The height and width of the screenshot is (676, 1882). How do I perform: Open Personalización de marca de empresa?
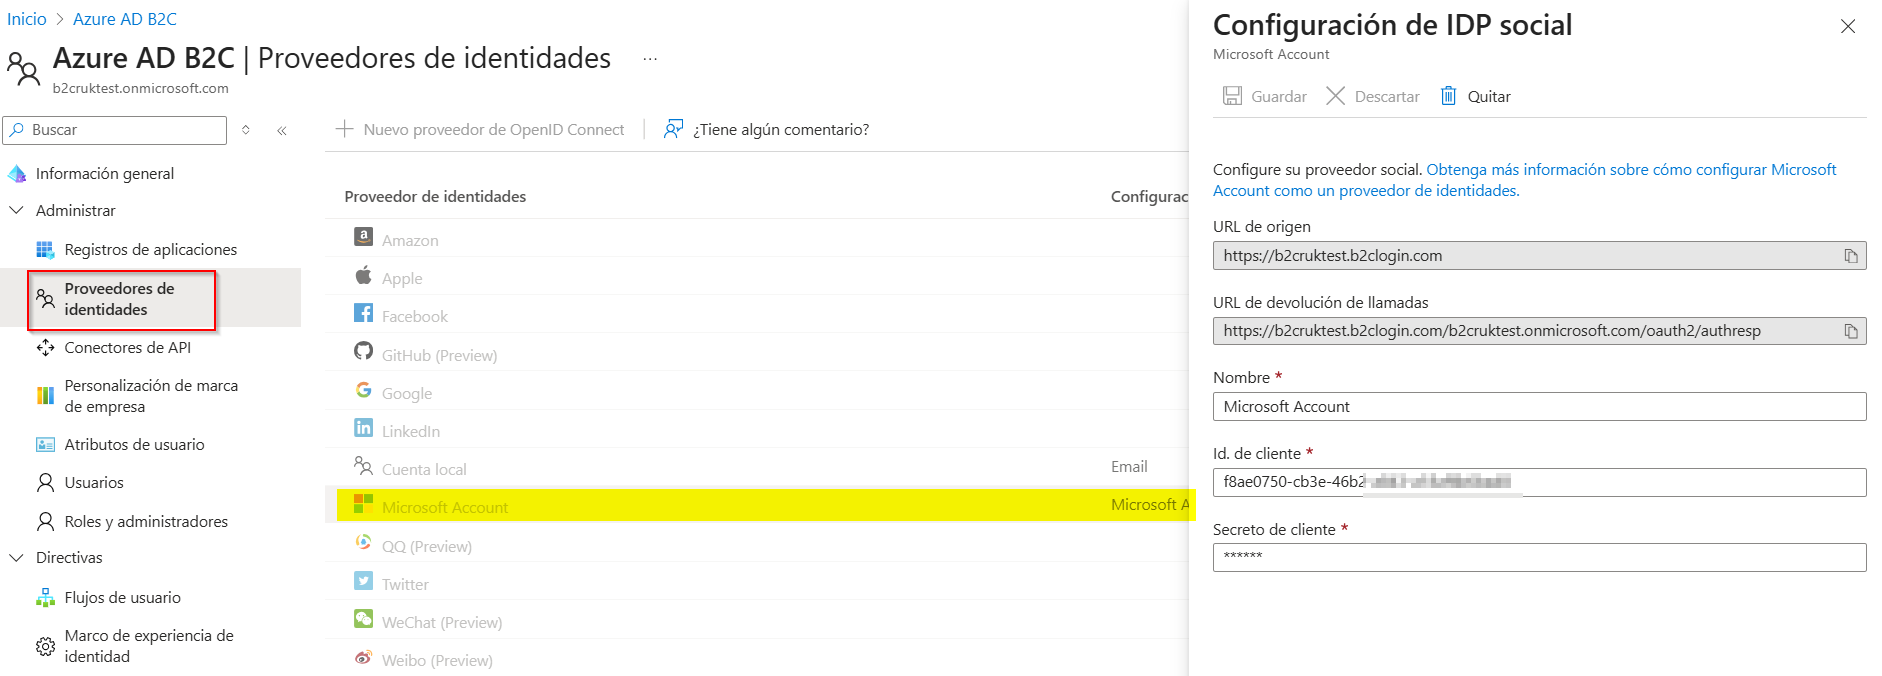click(151, 396)
